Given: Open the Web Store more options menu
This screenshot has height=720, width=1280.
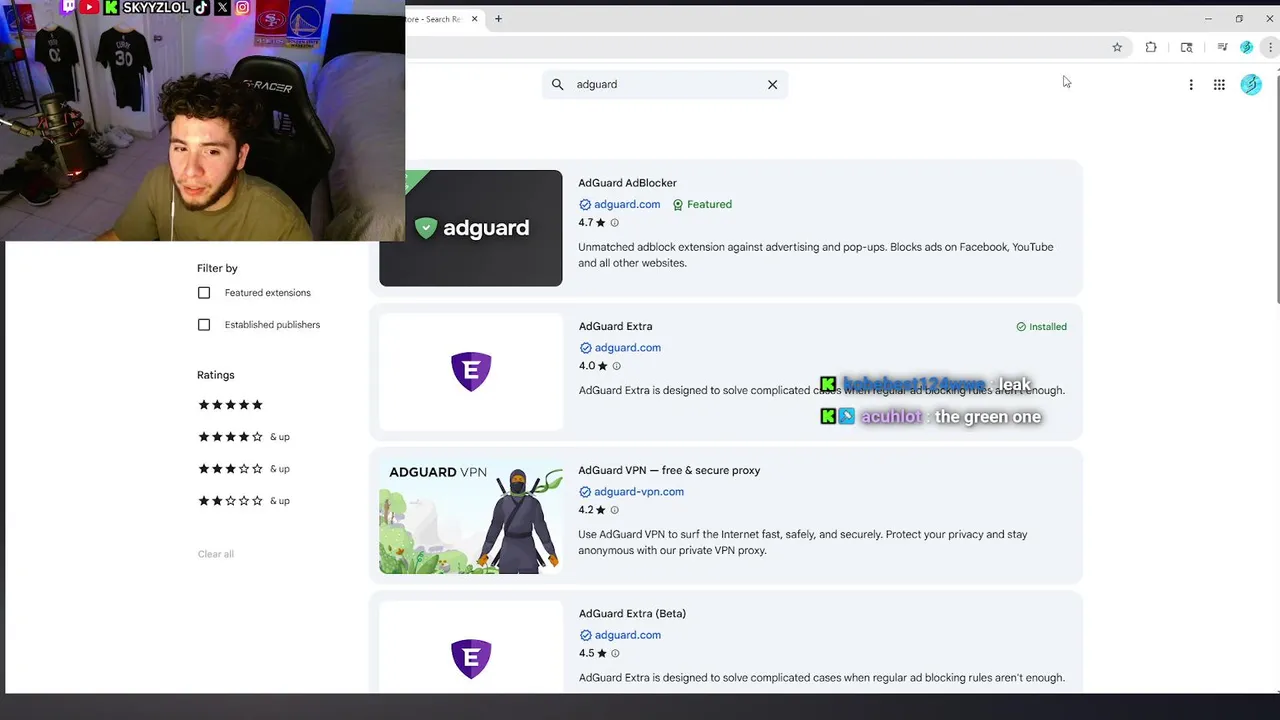Looking at the screenshot, I should [1191, 85].
